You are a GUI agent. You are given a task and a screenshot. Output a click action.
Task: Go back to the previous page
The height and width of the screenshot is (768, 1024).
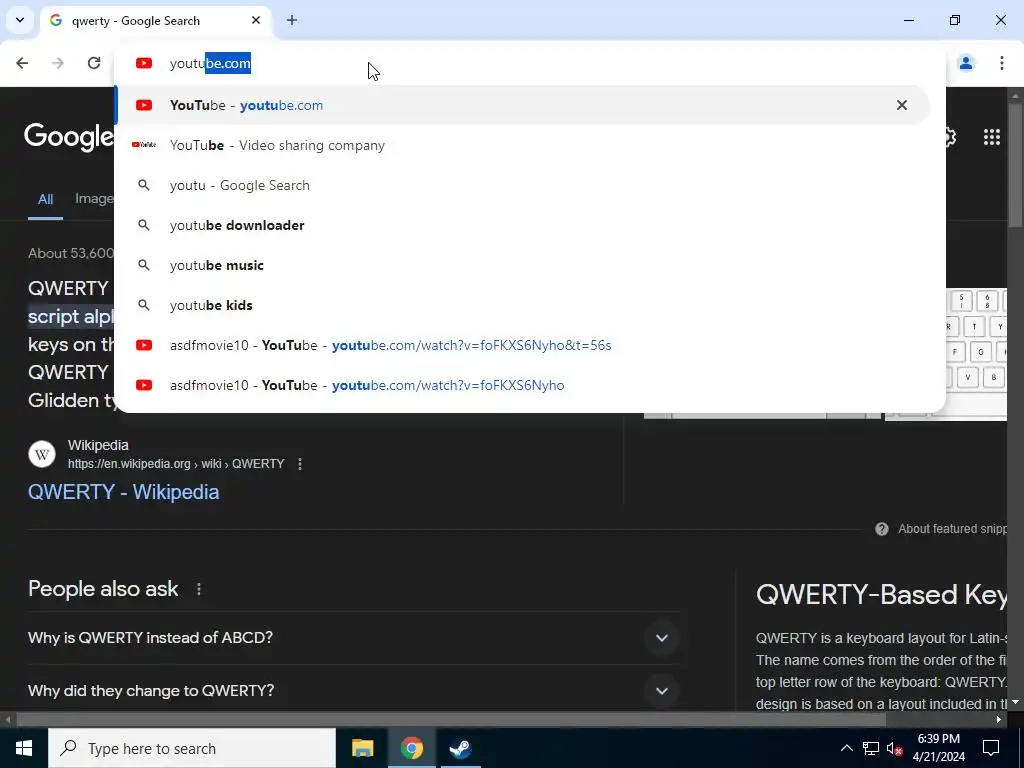(x=22, y=63)
